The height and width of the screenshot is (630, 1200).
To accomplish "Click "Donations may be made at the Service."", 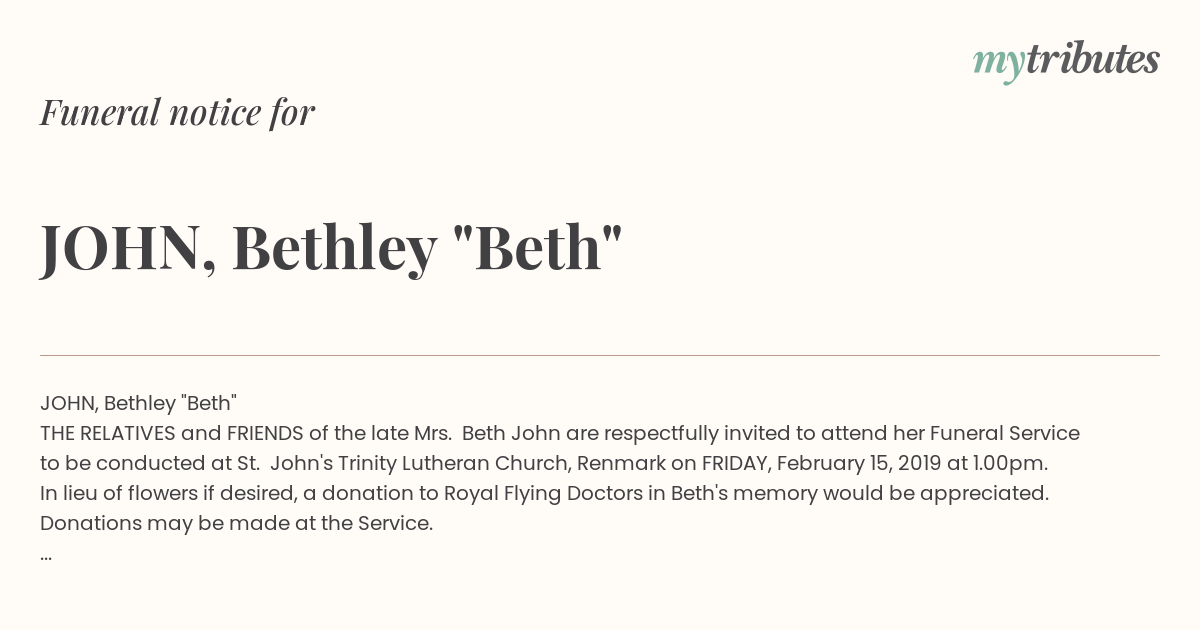I will pos(237,523).
